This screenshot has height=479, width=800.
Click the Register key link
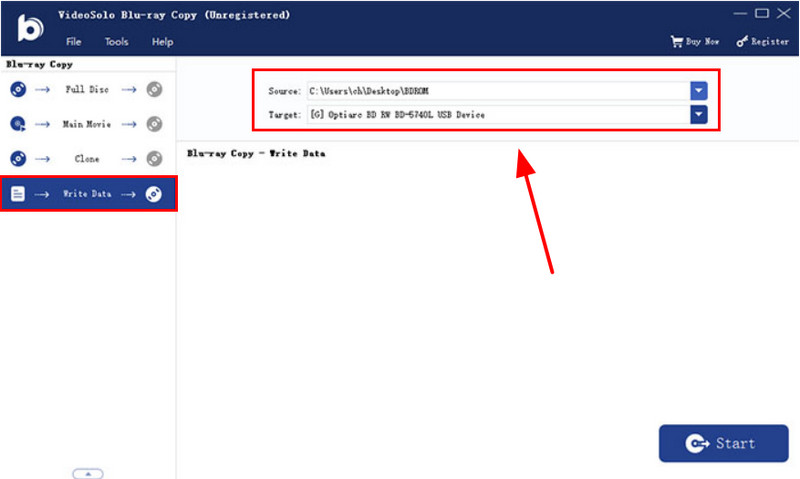(x=762, y=41)
